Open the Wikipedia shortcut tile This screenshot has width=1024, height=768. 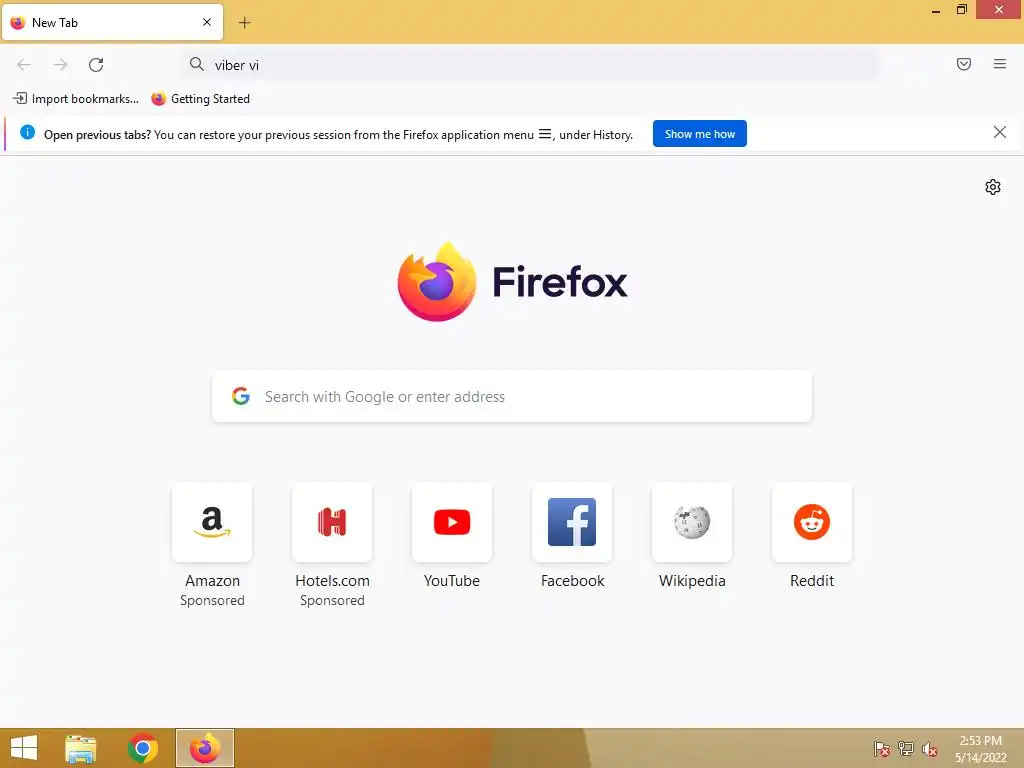coord(692,522)
